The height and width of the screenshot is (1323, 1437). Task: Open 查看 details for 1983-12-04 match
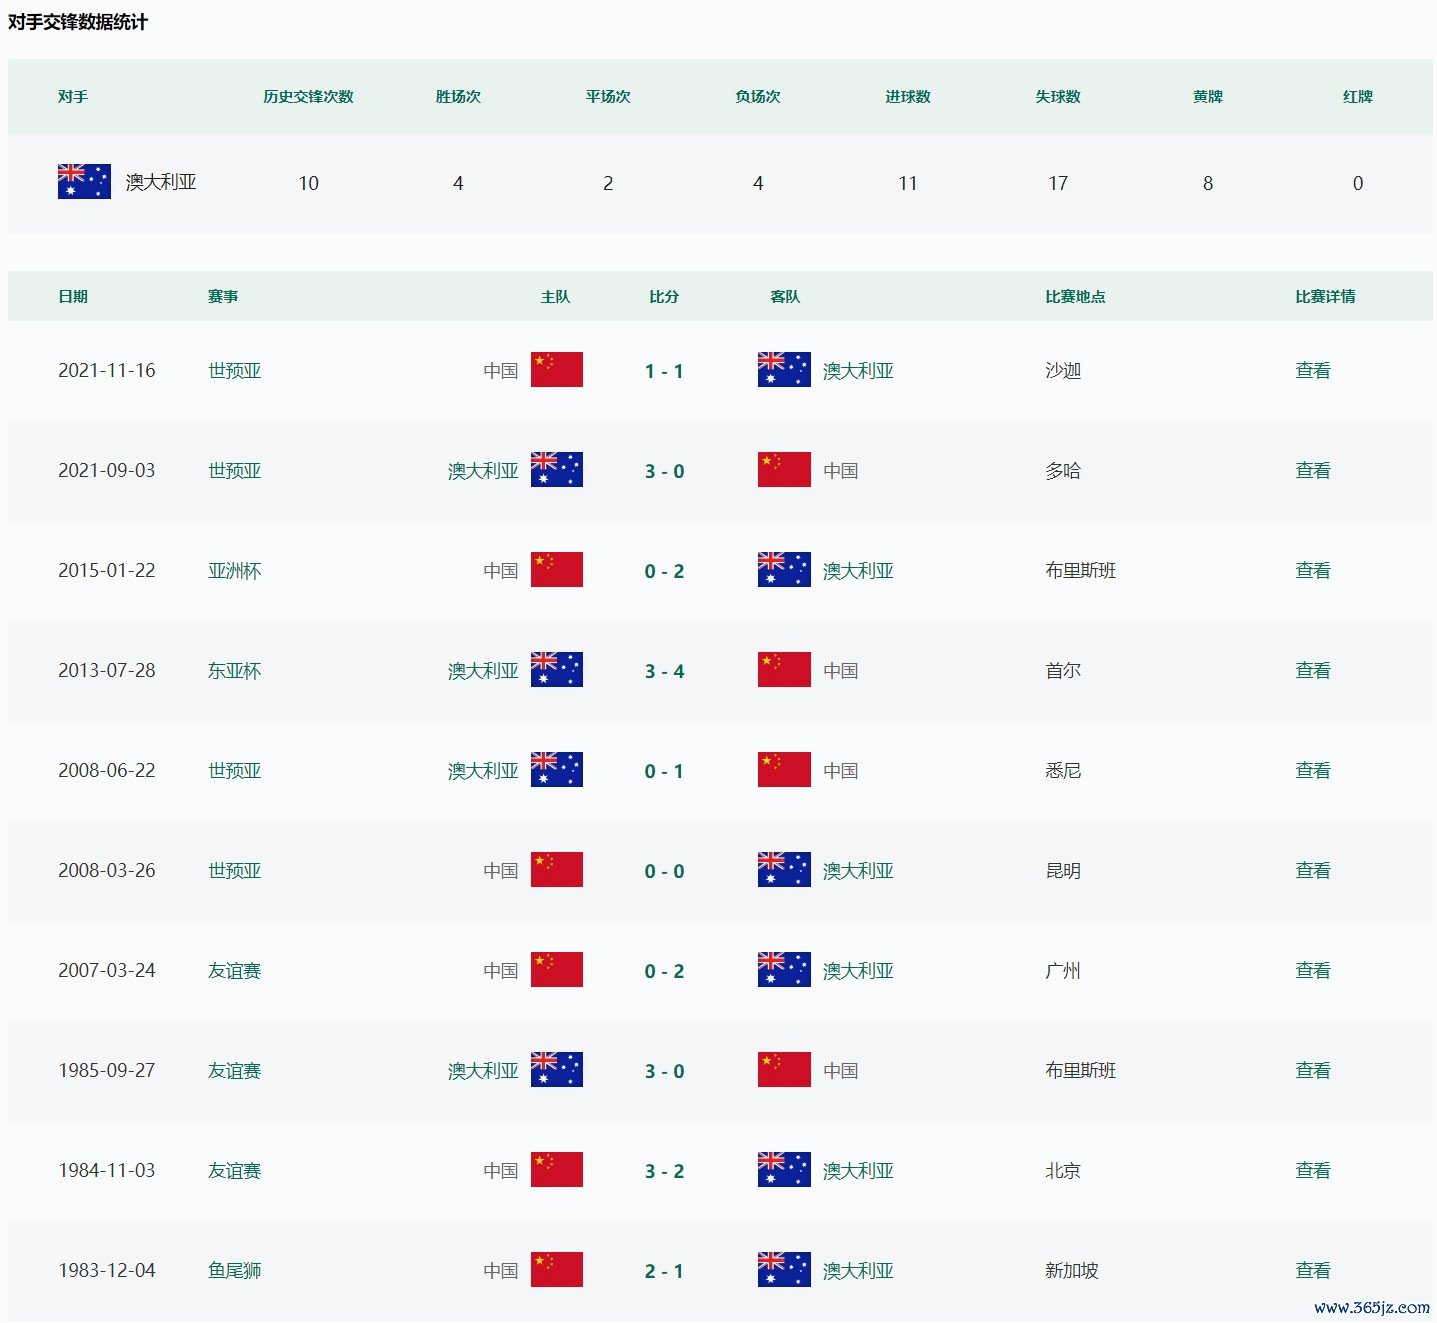tap(1313, 1271)
